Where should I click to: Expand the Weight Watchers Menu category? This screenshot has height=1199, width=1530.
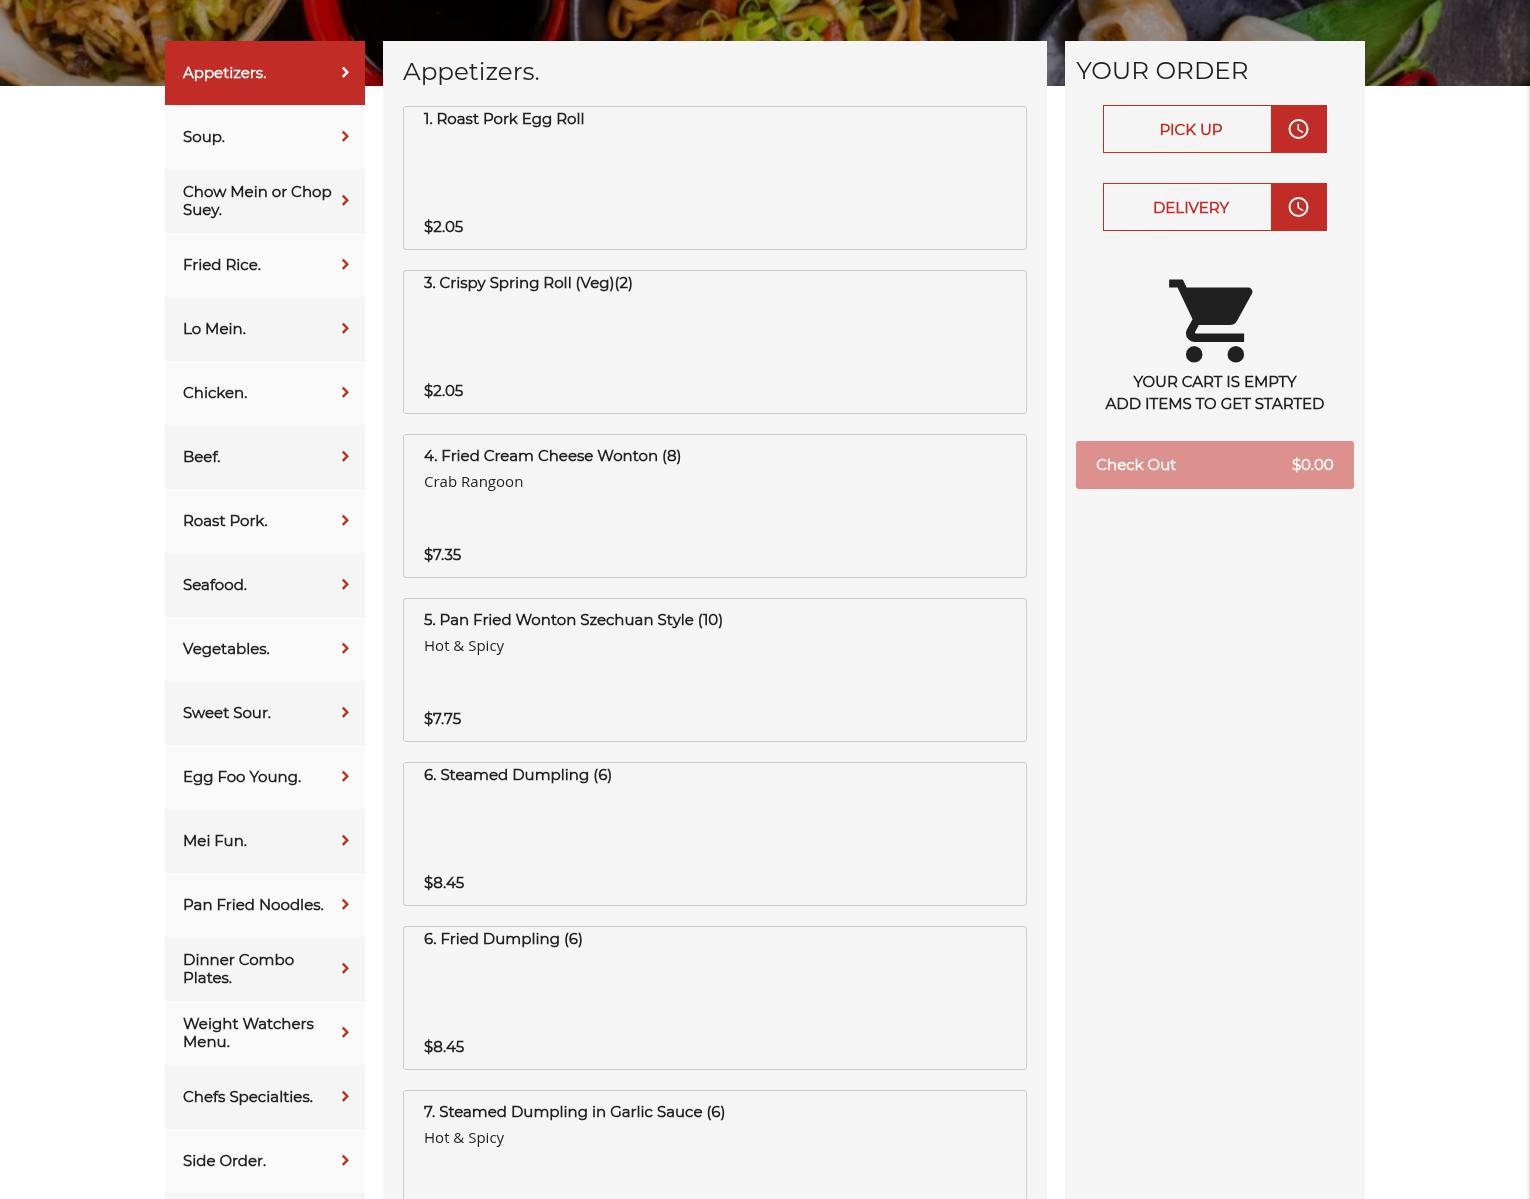[265, 1033]
